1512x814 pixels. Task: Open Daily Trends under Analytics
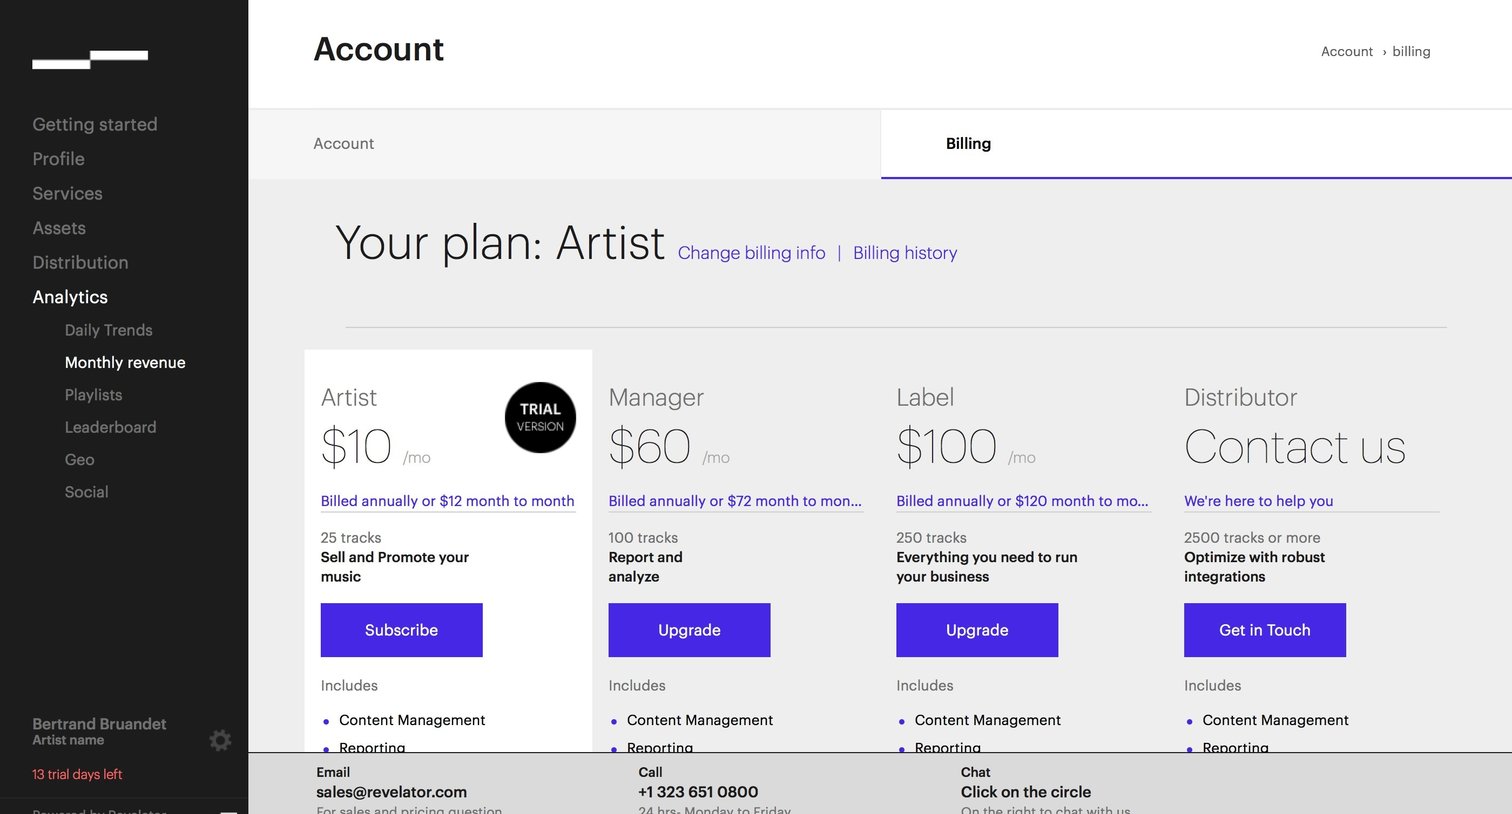[109, 330]
